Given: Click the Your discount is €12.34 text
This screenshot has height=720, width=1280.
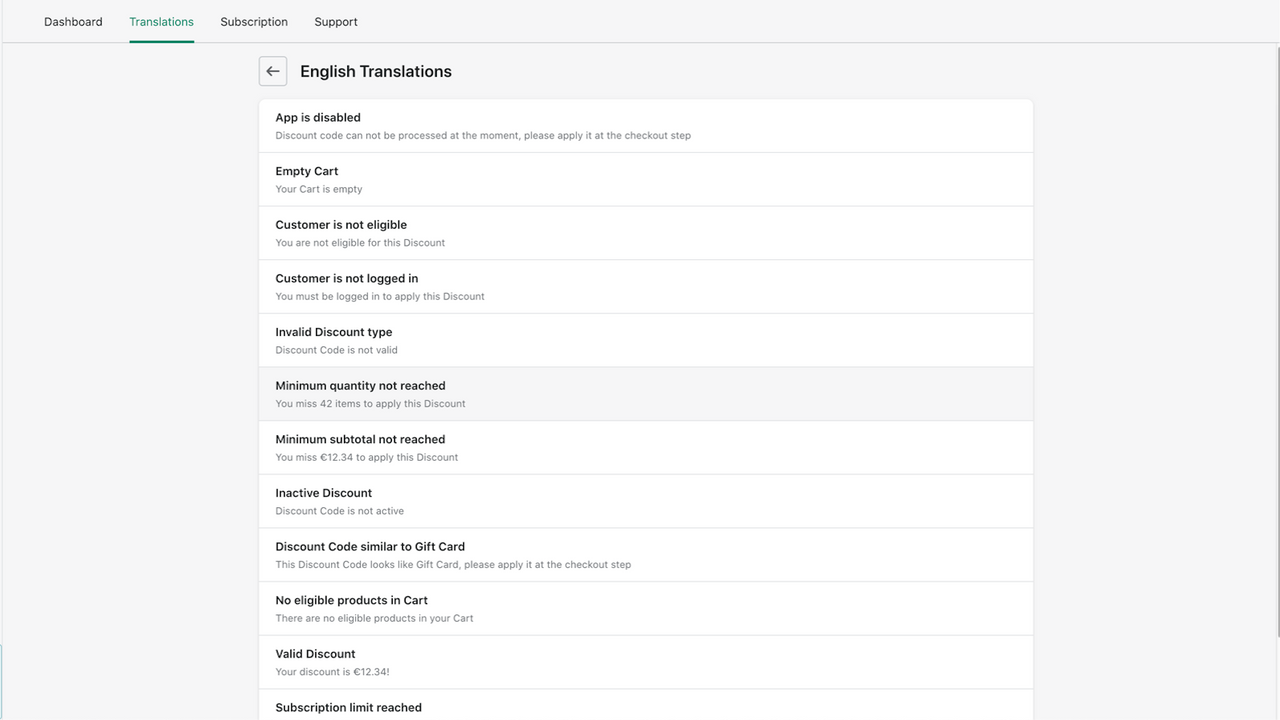Looking at the screenshot, I should click(x=332, y=671).
